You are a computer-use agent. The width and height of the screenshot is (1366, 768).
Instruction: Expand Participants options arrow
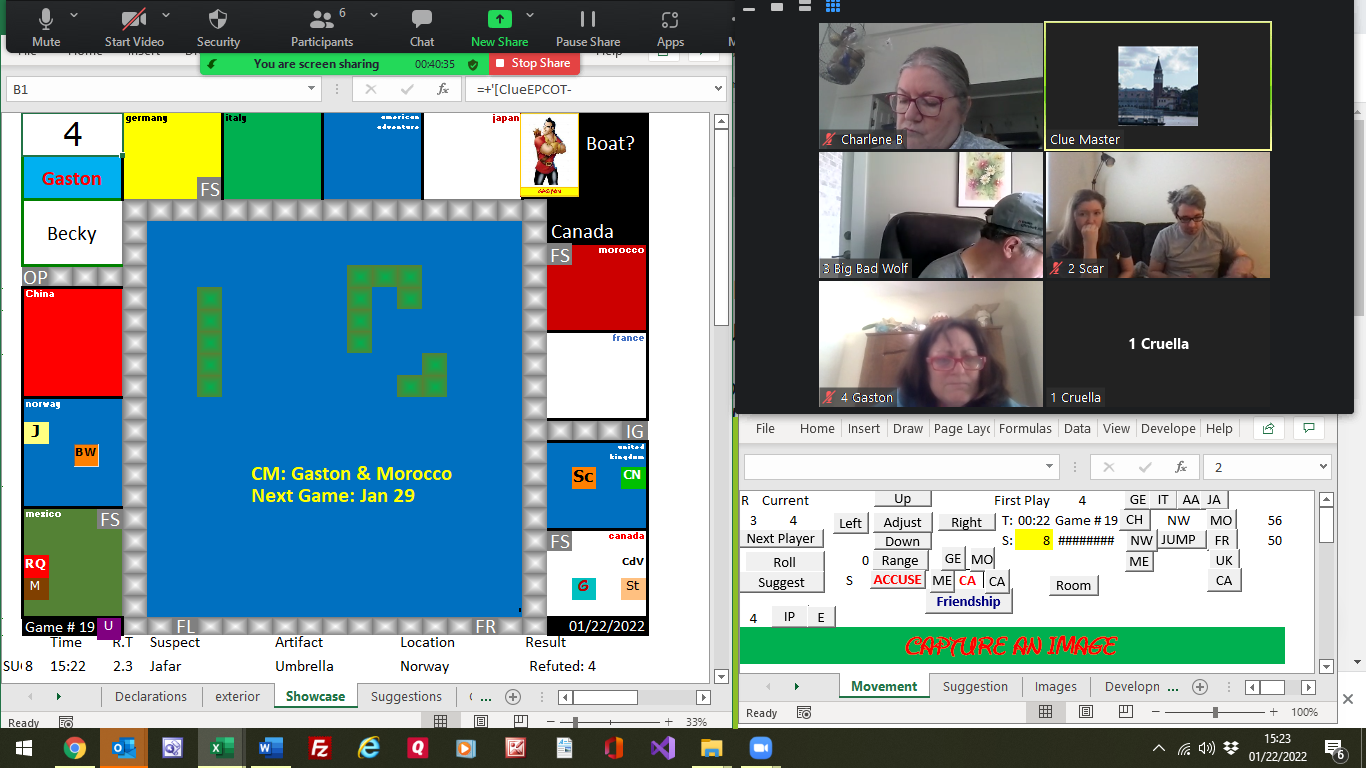(373, 16)
